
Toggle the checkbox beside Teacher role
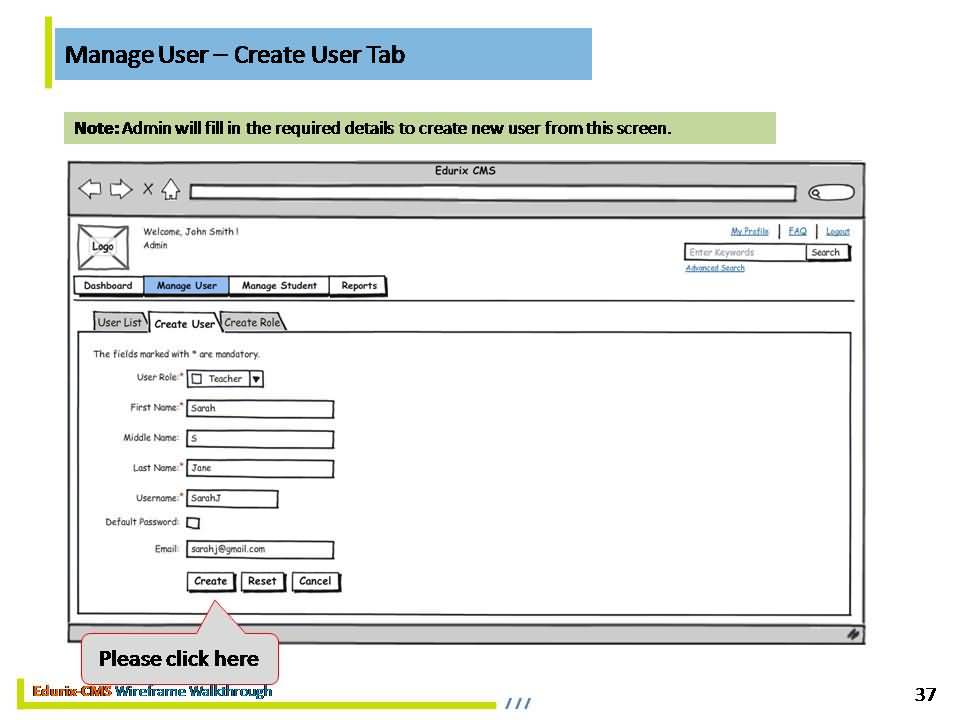pyautogui.click(x=197, y=379)
